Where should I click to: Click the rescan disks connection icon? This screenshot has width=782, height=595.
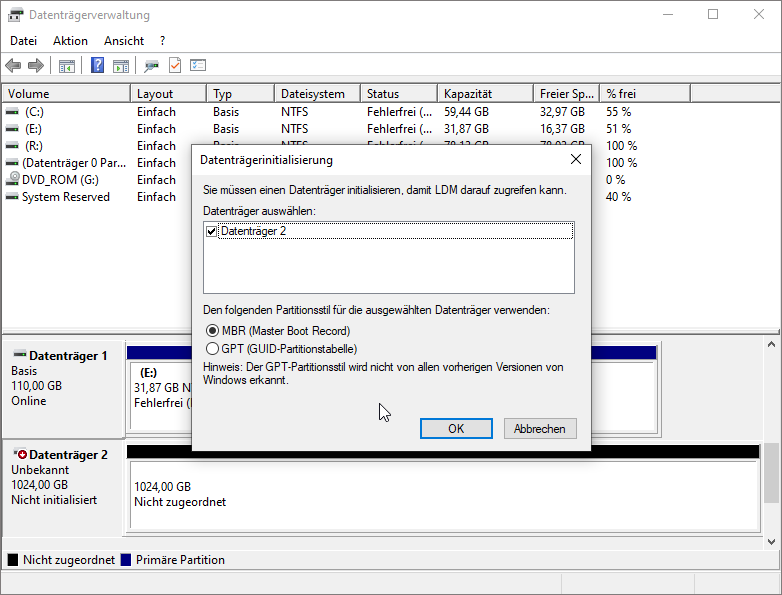pyautogui.click(x=152, y=66)
